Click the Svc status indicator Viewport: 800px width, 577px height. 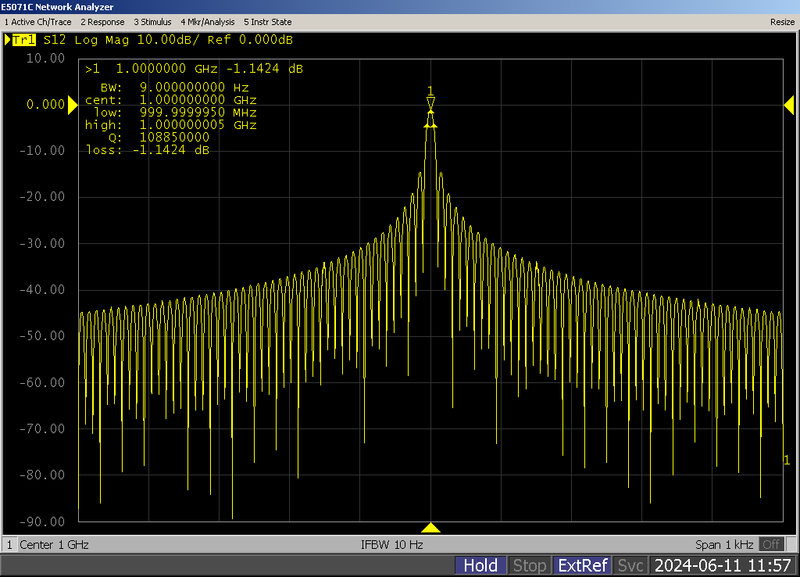630,566
